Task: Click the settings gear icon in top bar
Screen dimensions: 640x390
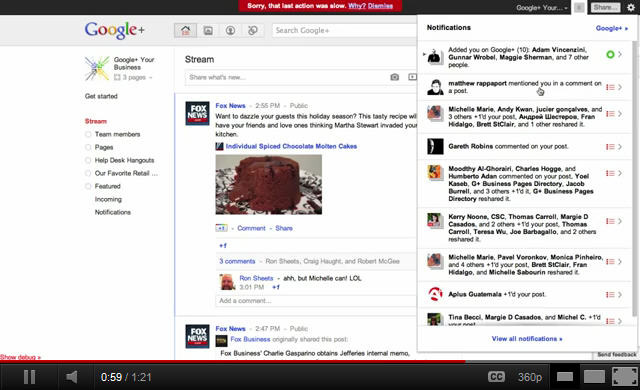Action: [x=631, y=7]
